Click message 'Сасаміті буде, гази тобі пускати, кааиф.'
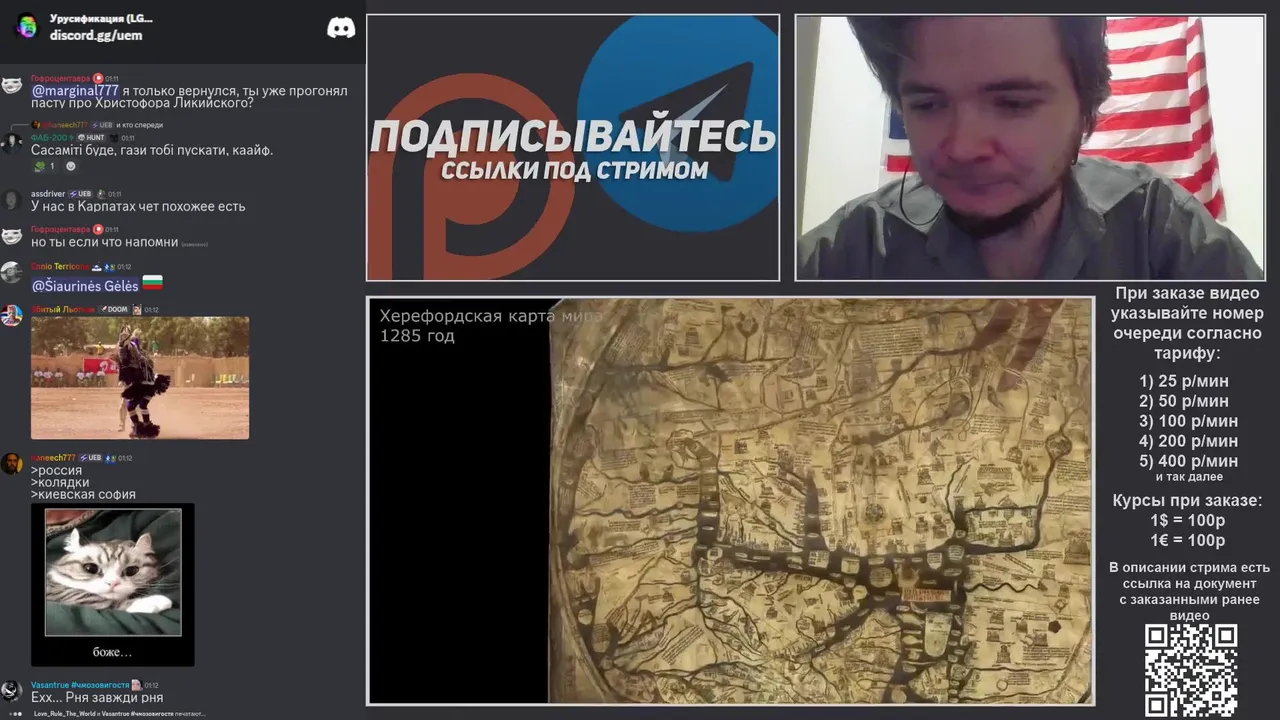Screen dimensions: 1280x720 [152, 150]
